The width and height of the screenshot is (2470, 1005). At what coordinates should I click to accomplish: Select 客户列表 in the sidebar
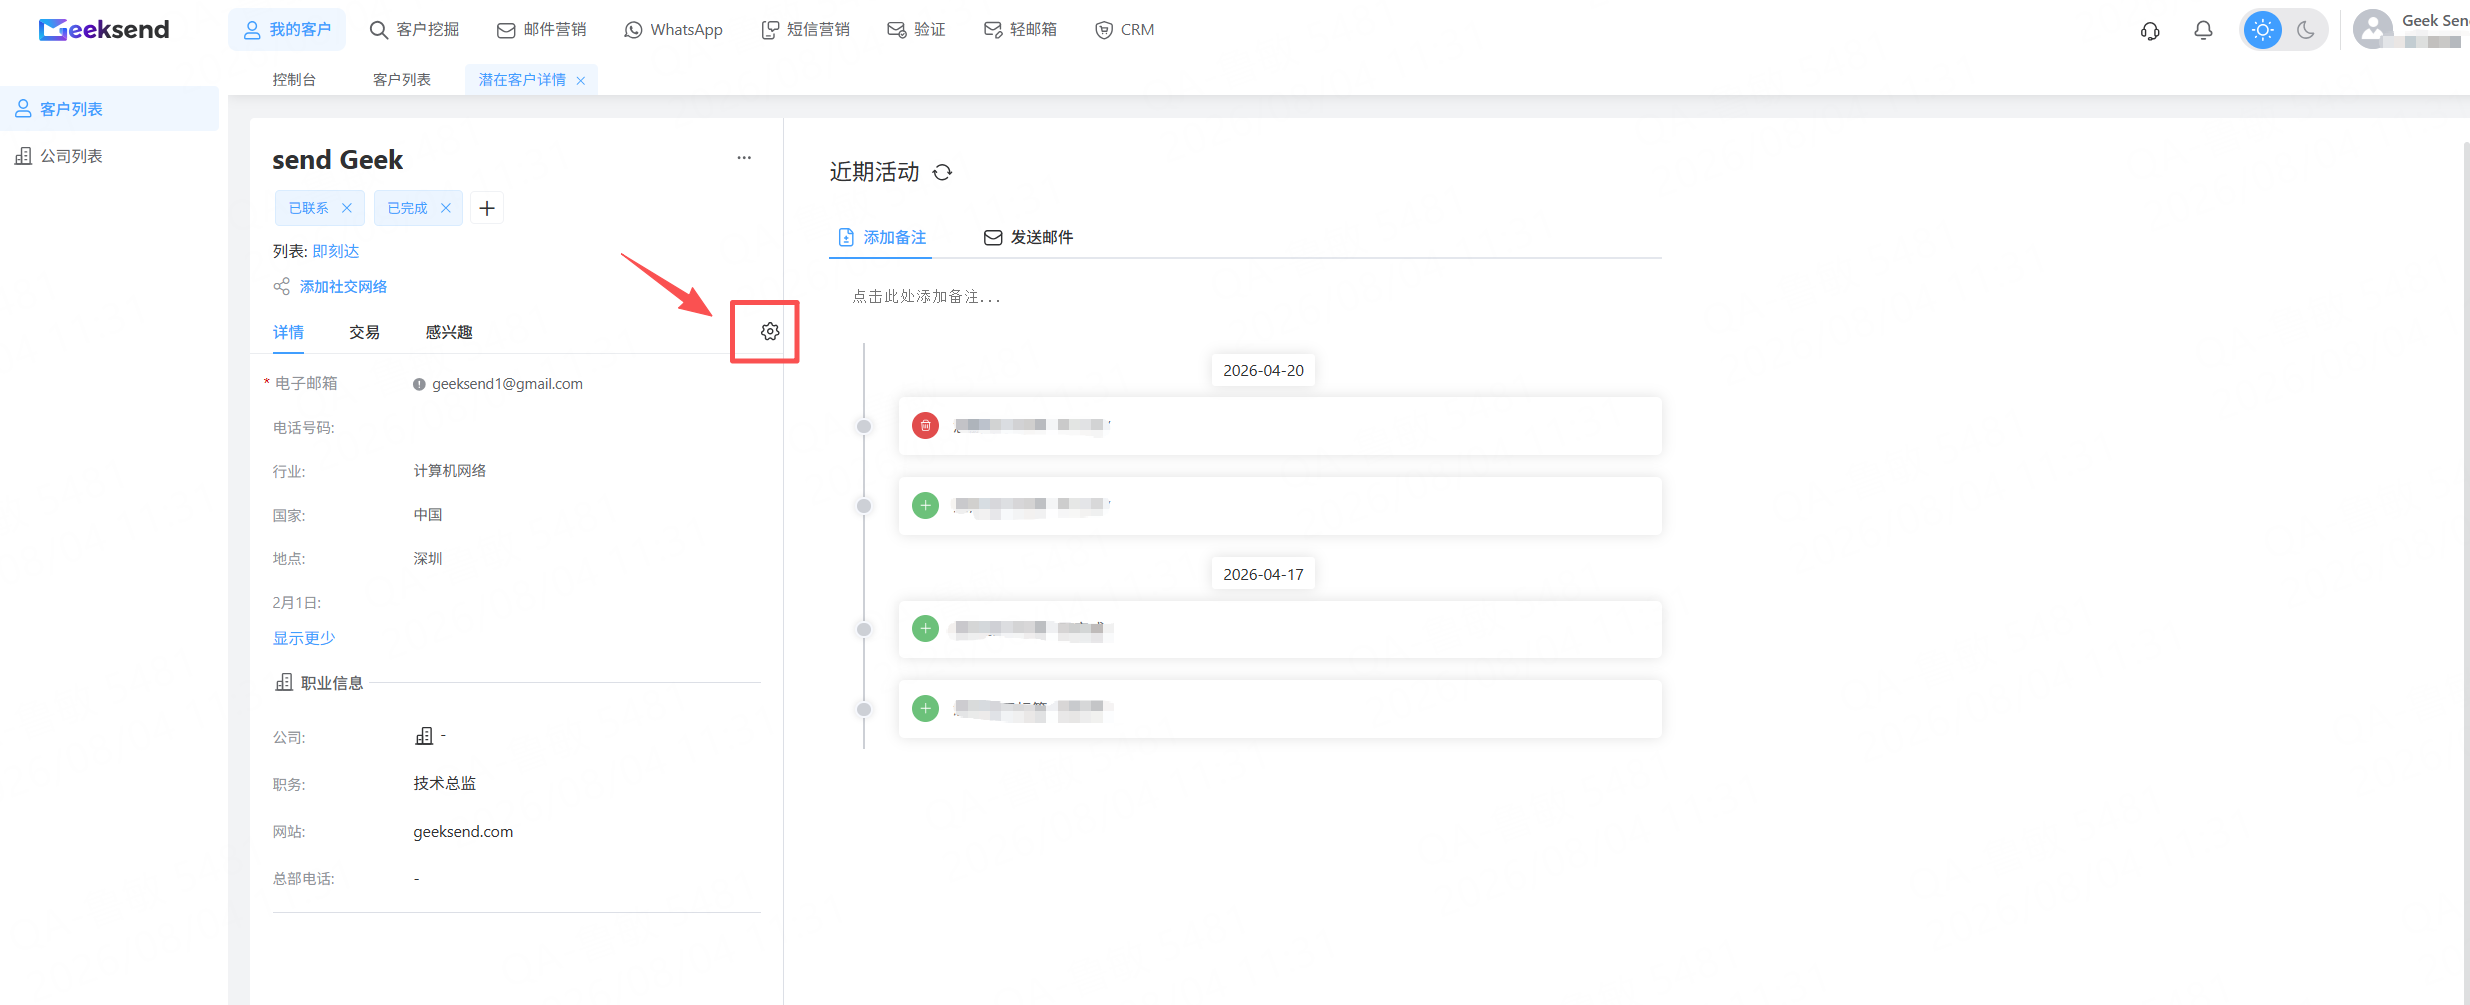click(x=110, y=109)
